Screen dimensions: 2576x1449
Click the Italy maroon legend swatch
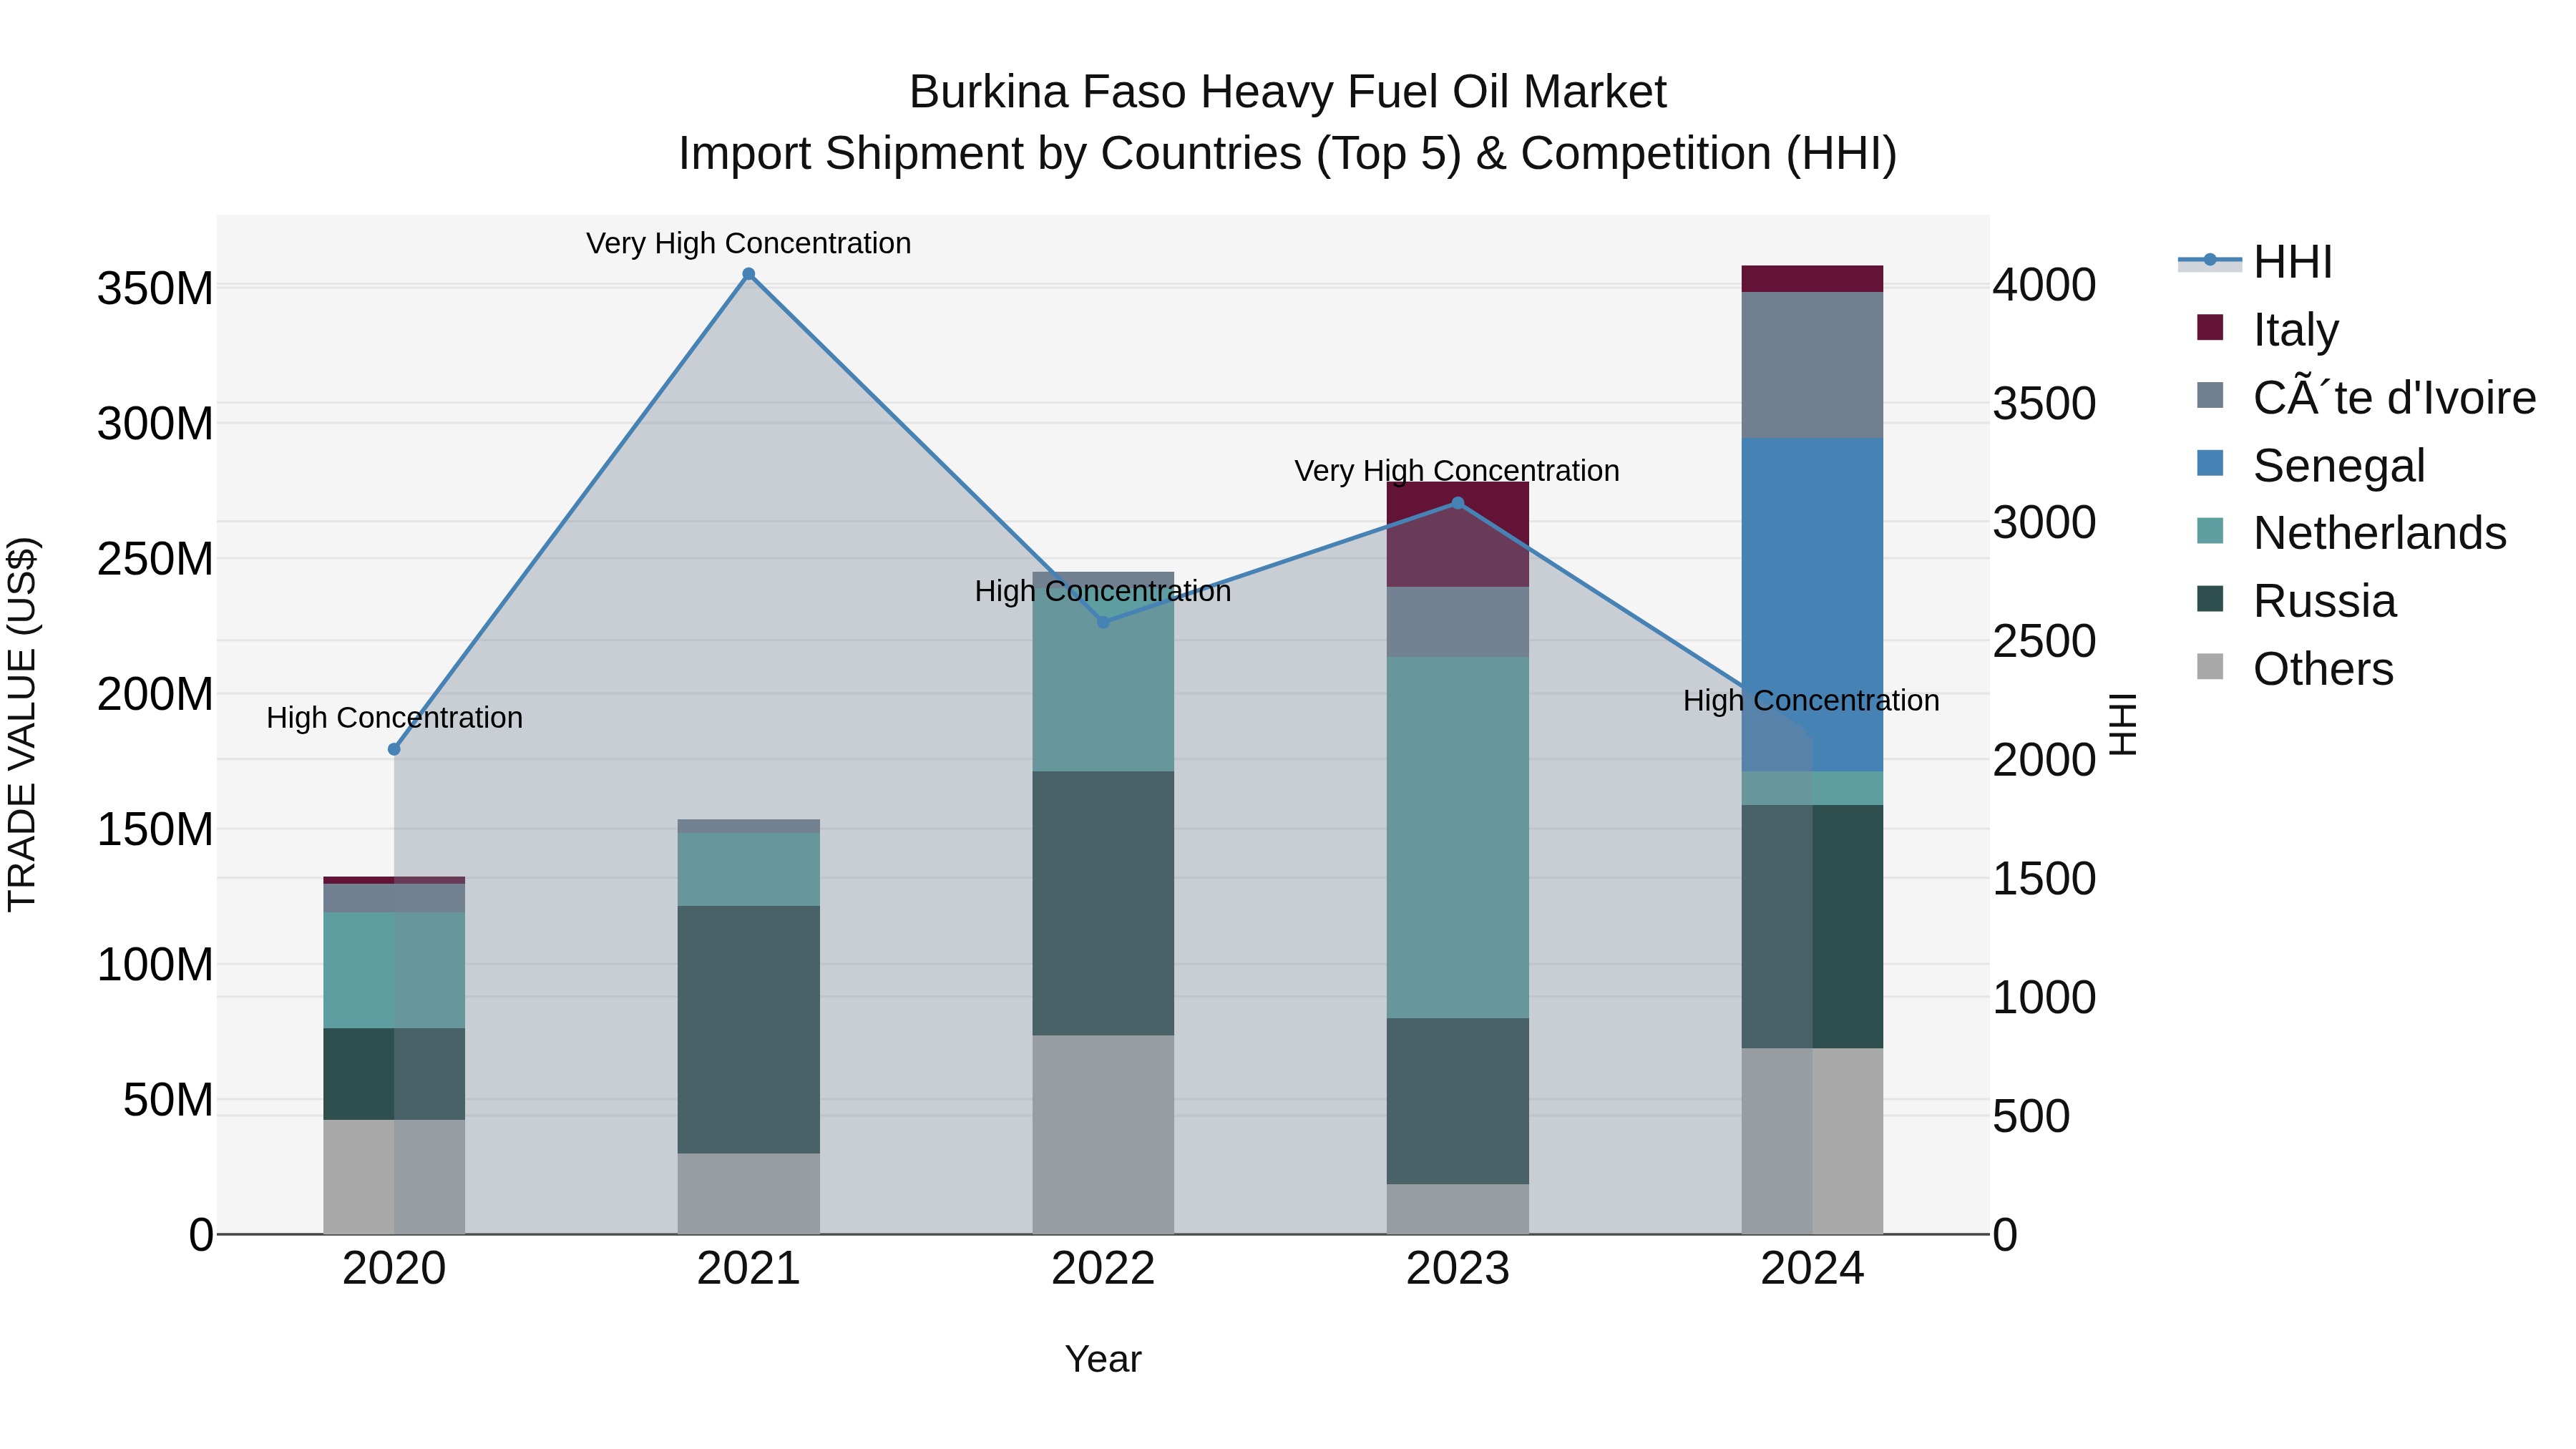[2210, 327]
